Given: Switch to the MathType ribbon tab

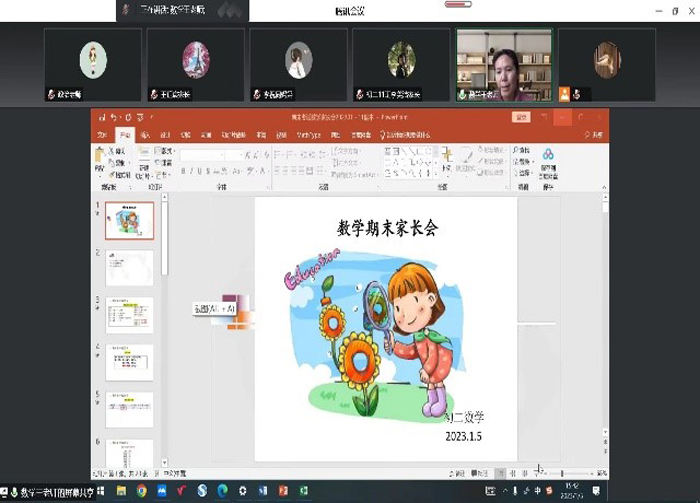Looking at the screenshot, I should pos(309,135).
